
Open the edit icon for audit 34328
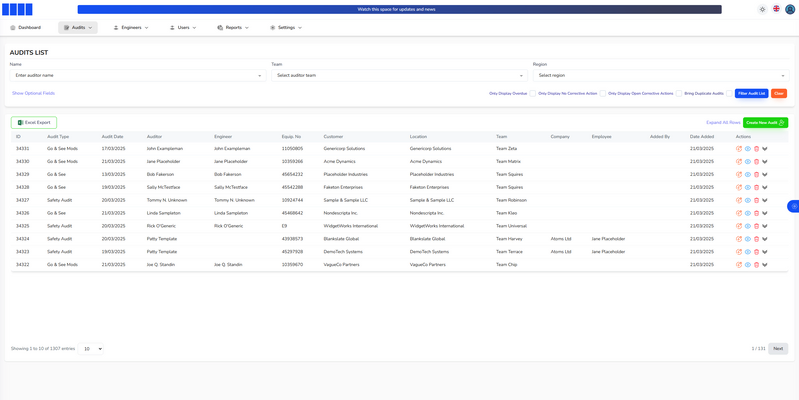point(739,187)
